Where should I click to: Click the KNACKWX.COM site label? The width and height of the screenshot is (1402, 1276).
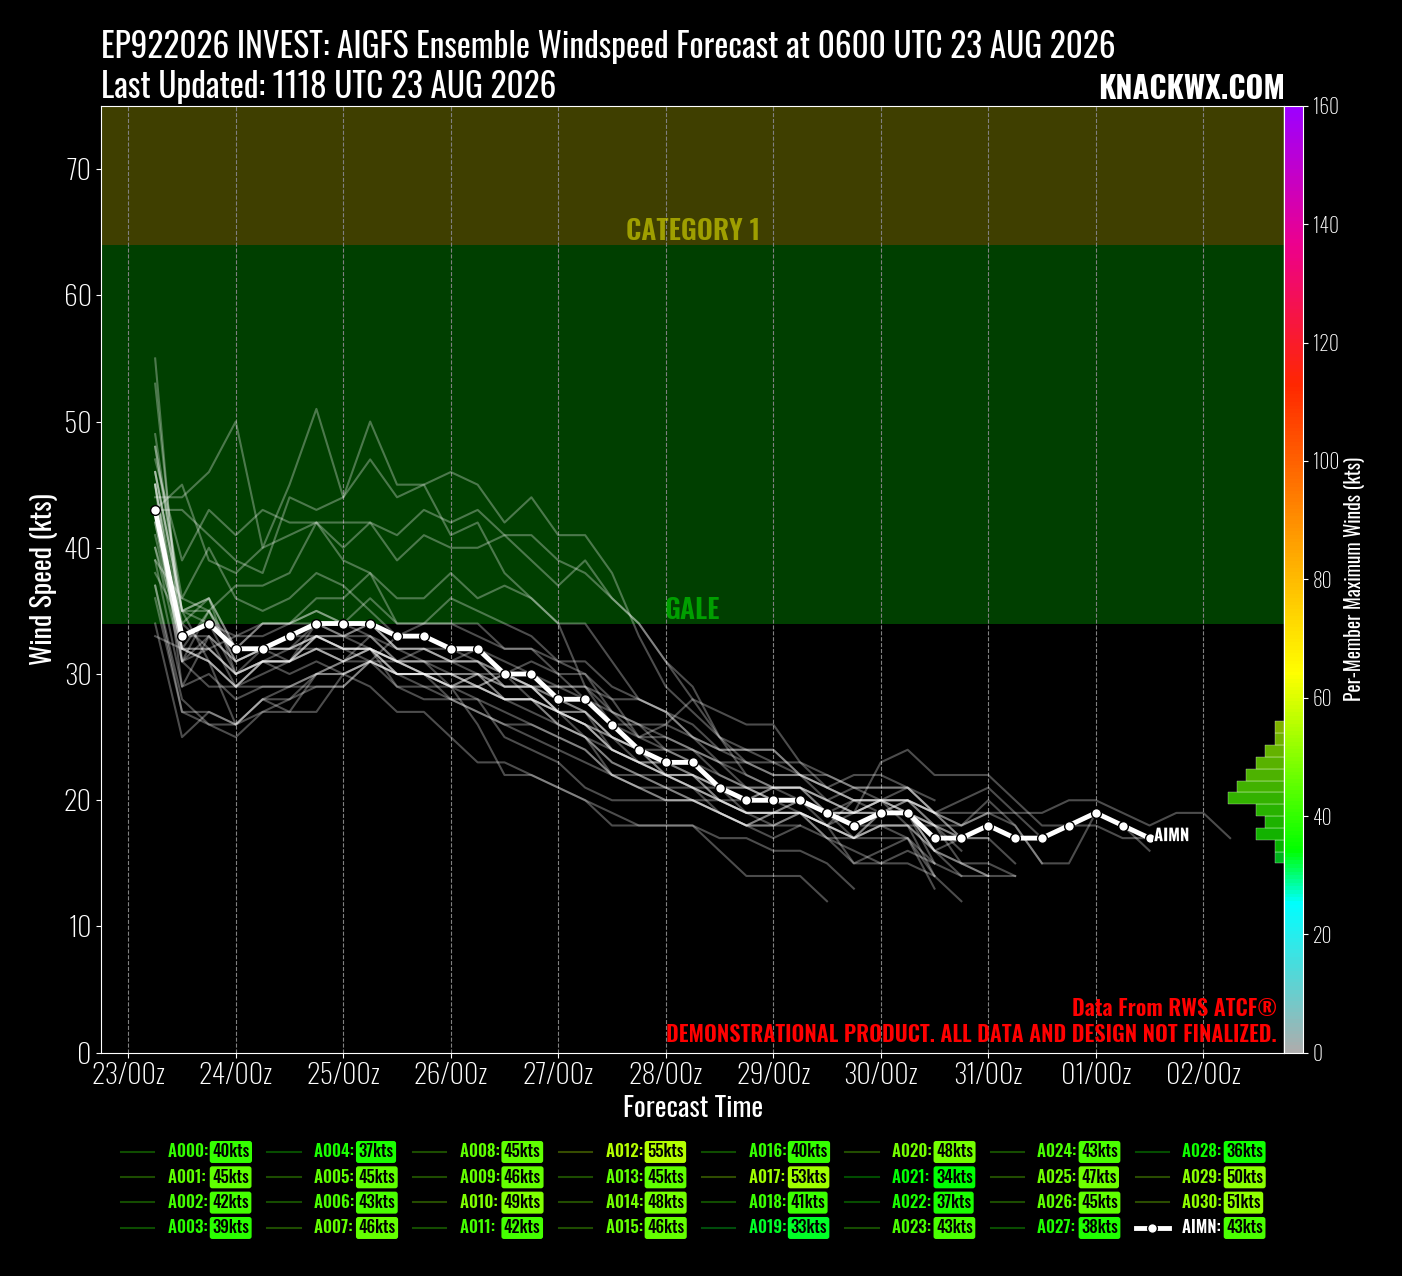[x=1191, y=87]
